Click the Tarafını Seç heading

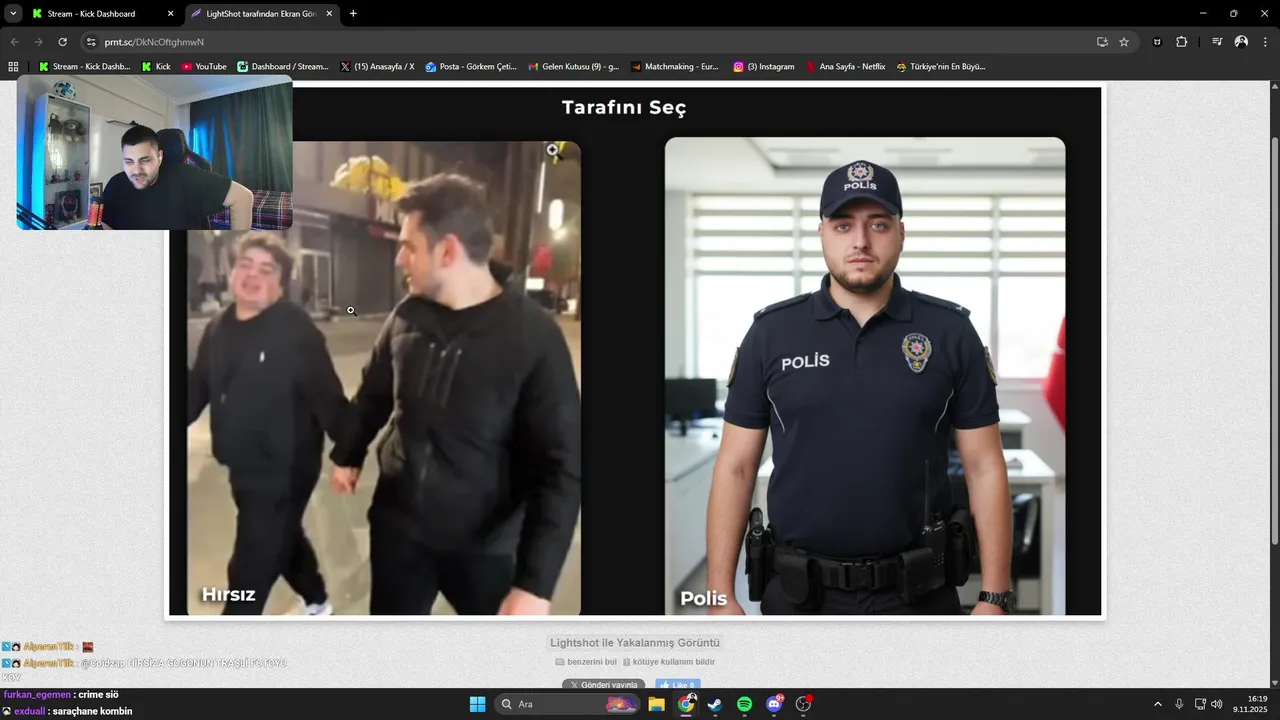click(624, 108)
